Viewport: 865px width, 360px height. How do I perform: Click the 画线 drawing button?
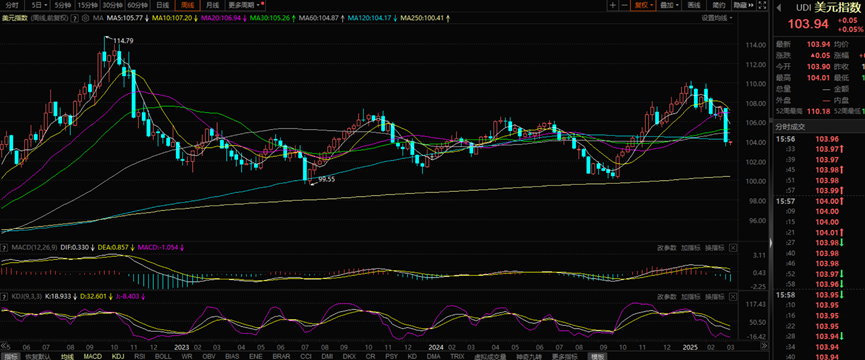[x=694, y=5]
